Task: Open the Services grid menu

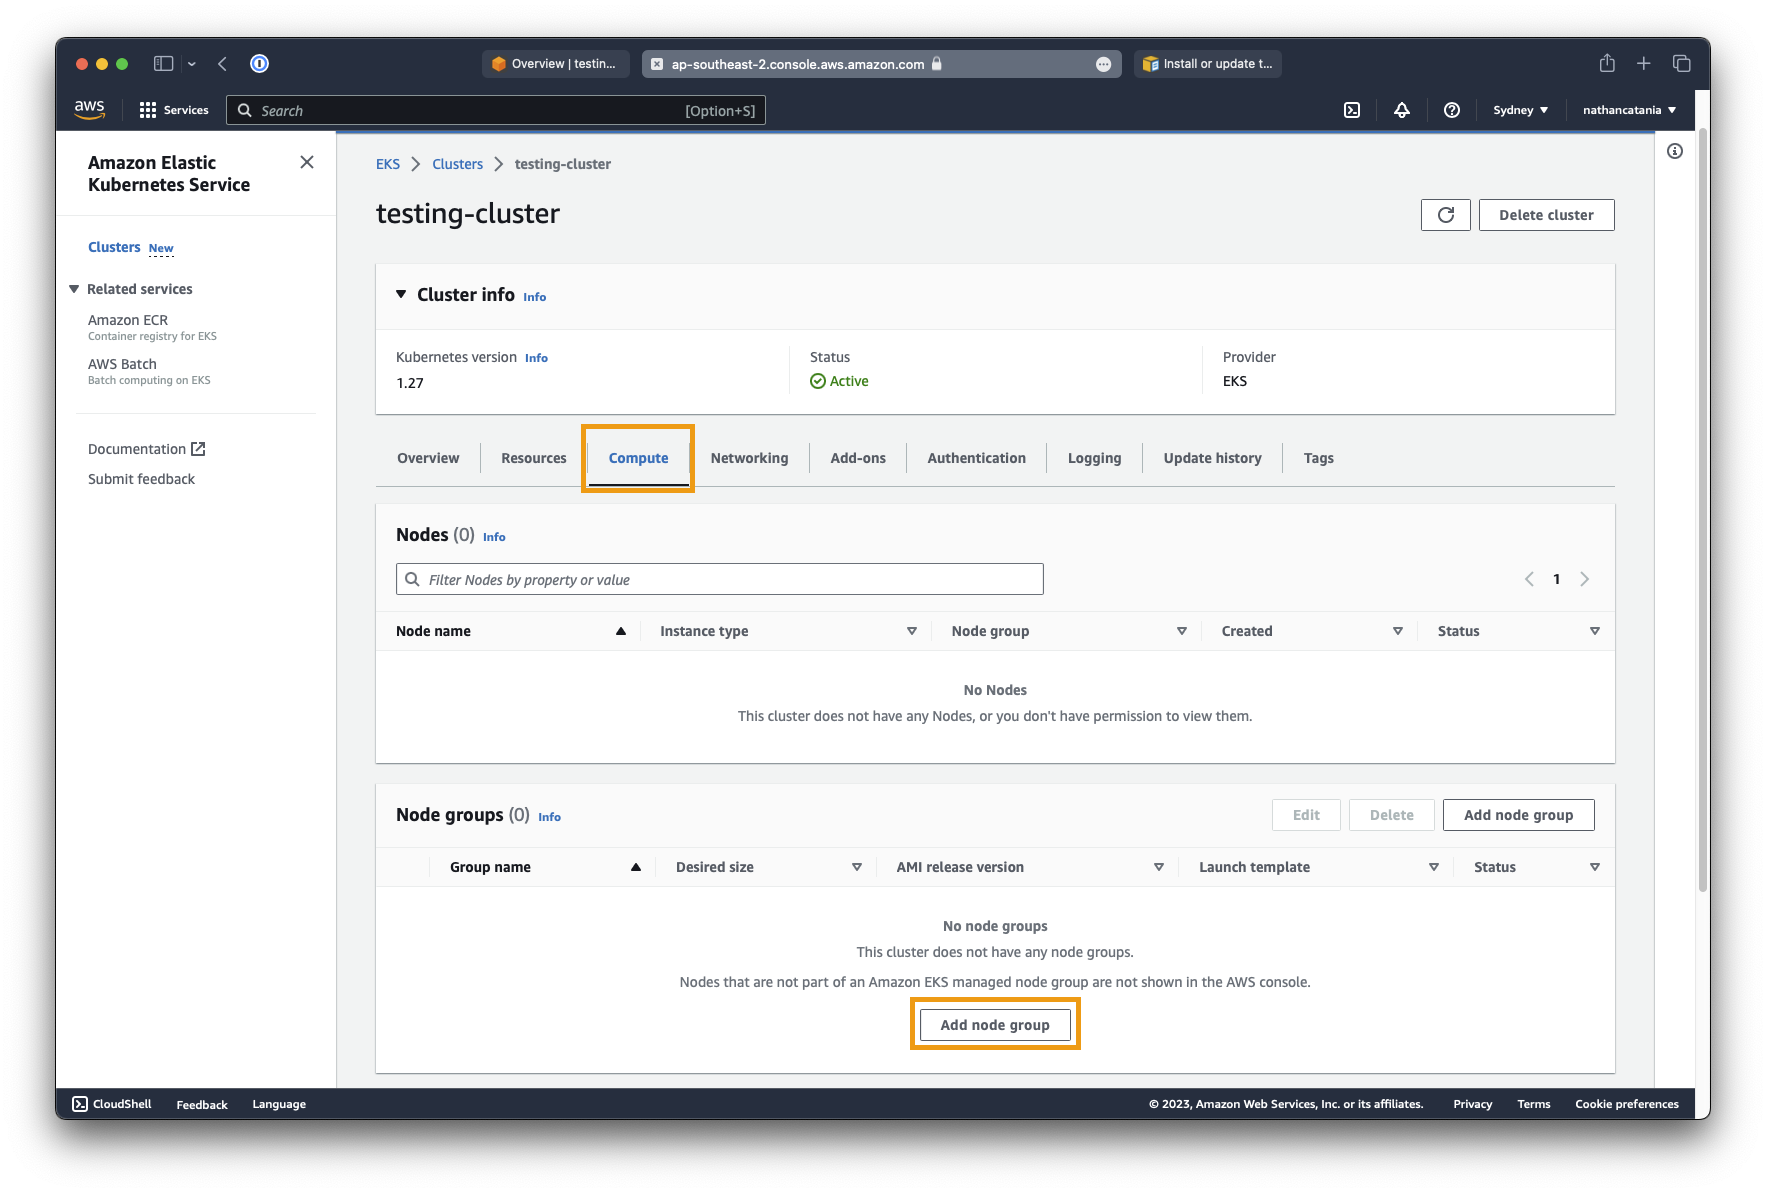Action: pyautogui.click(x=174, y=110)
